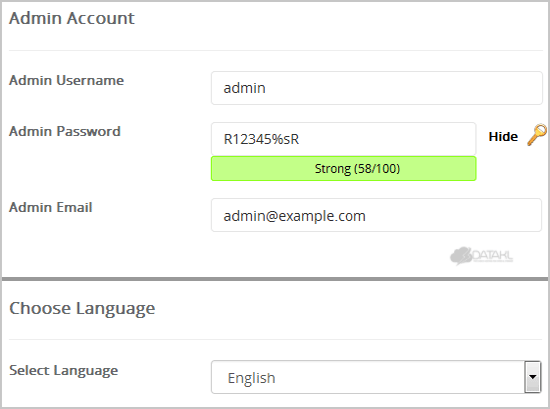Viewport: 550px width, 409px height.
Task: Open the Select Language combo box
Action: (376, 377)
